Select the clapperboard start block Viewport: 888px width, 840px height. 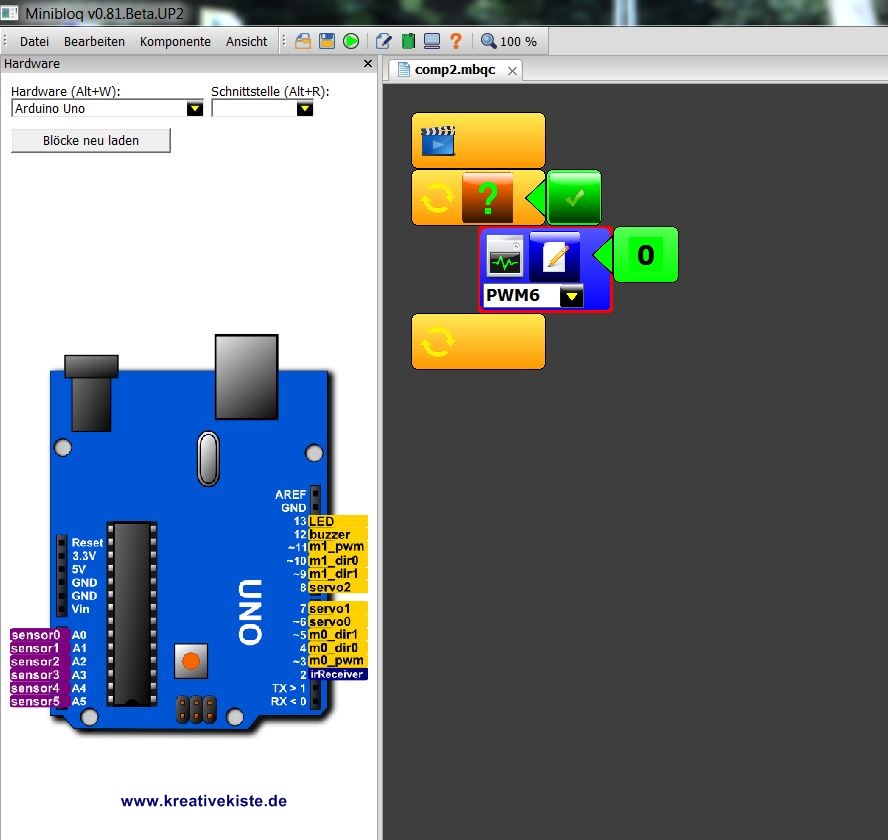(x=438, y=140)
